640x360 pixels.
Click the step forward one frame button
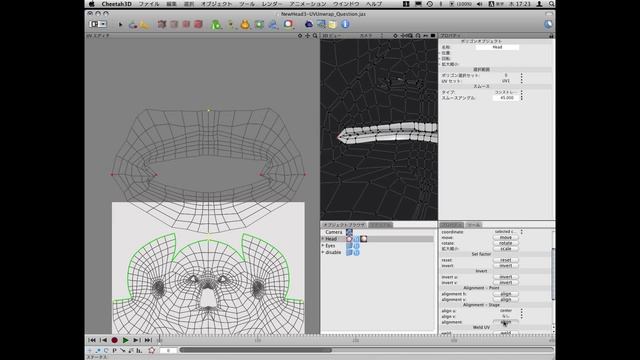(x=137, y=340)
